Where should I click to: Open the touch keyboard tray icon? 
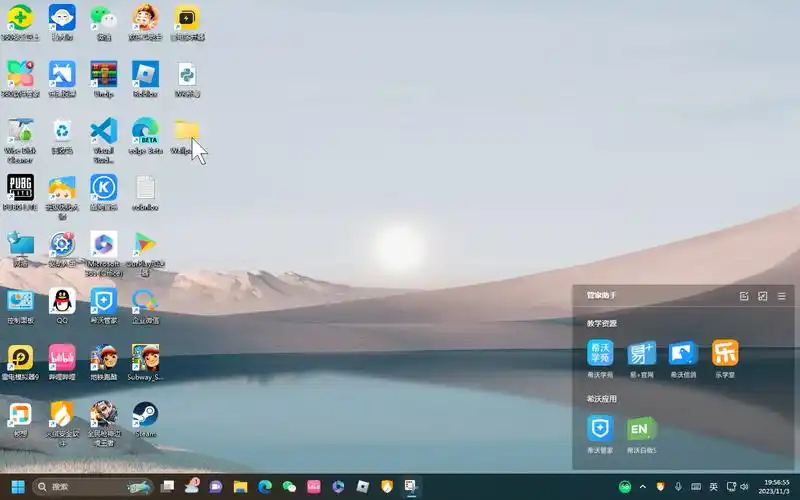696,487
